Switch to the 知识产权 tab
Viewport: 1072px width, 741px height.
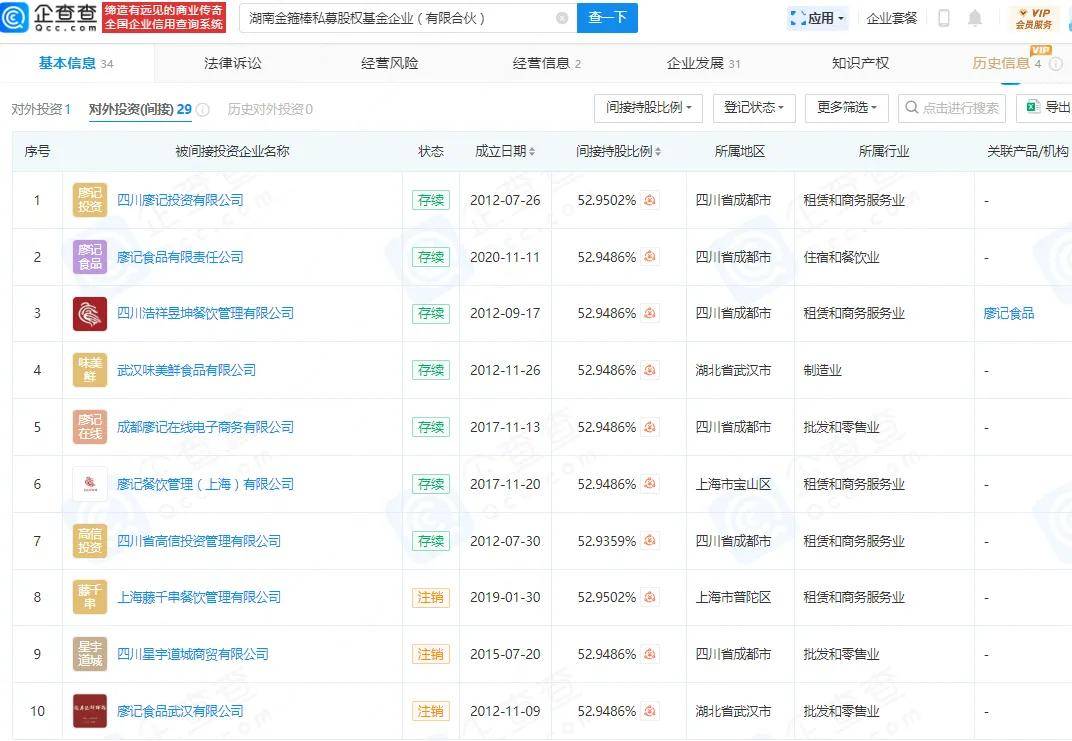(860, 64)
